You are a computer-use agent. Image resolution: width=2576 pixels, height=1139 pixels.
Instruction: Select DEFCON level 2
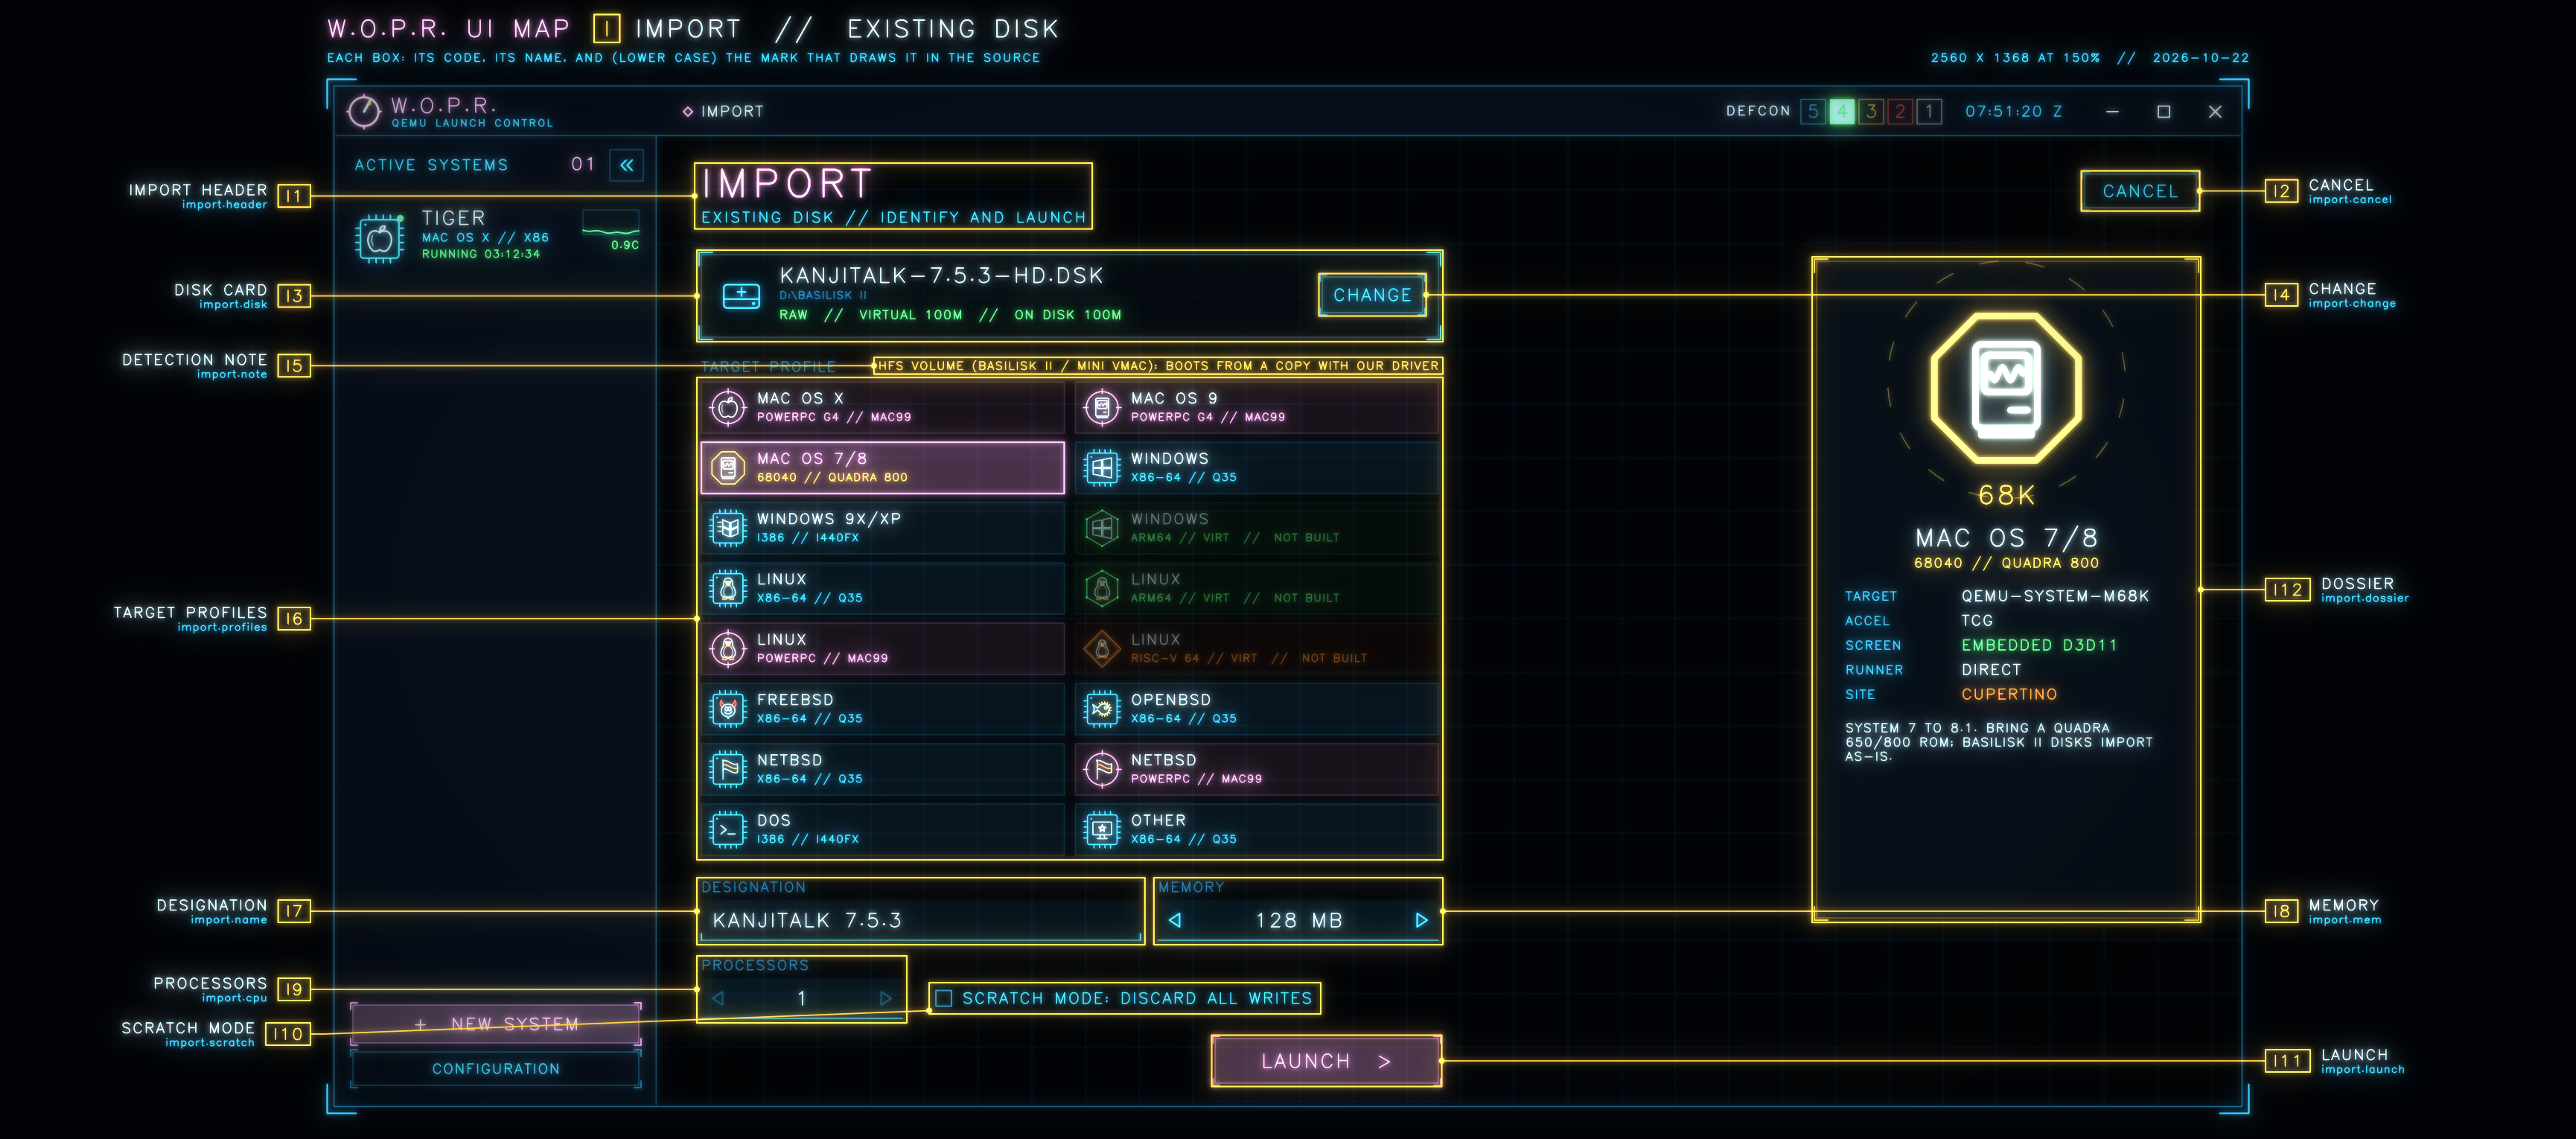point(1900,111)
